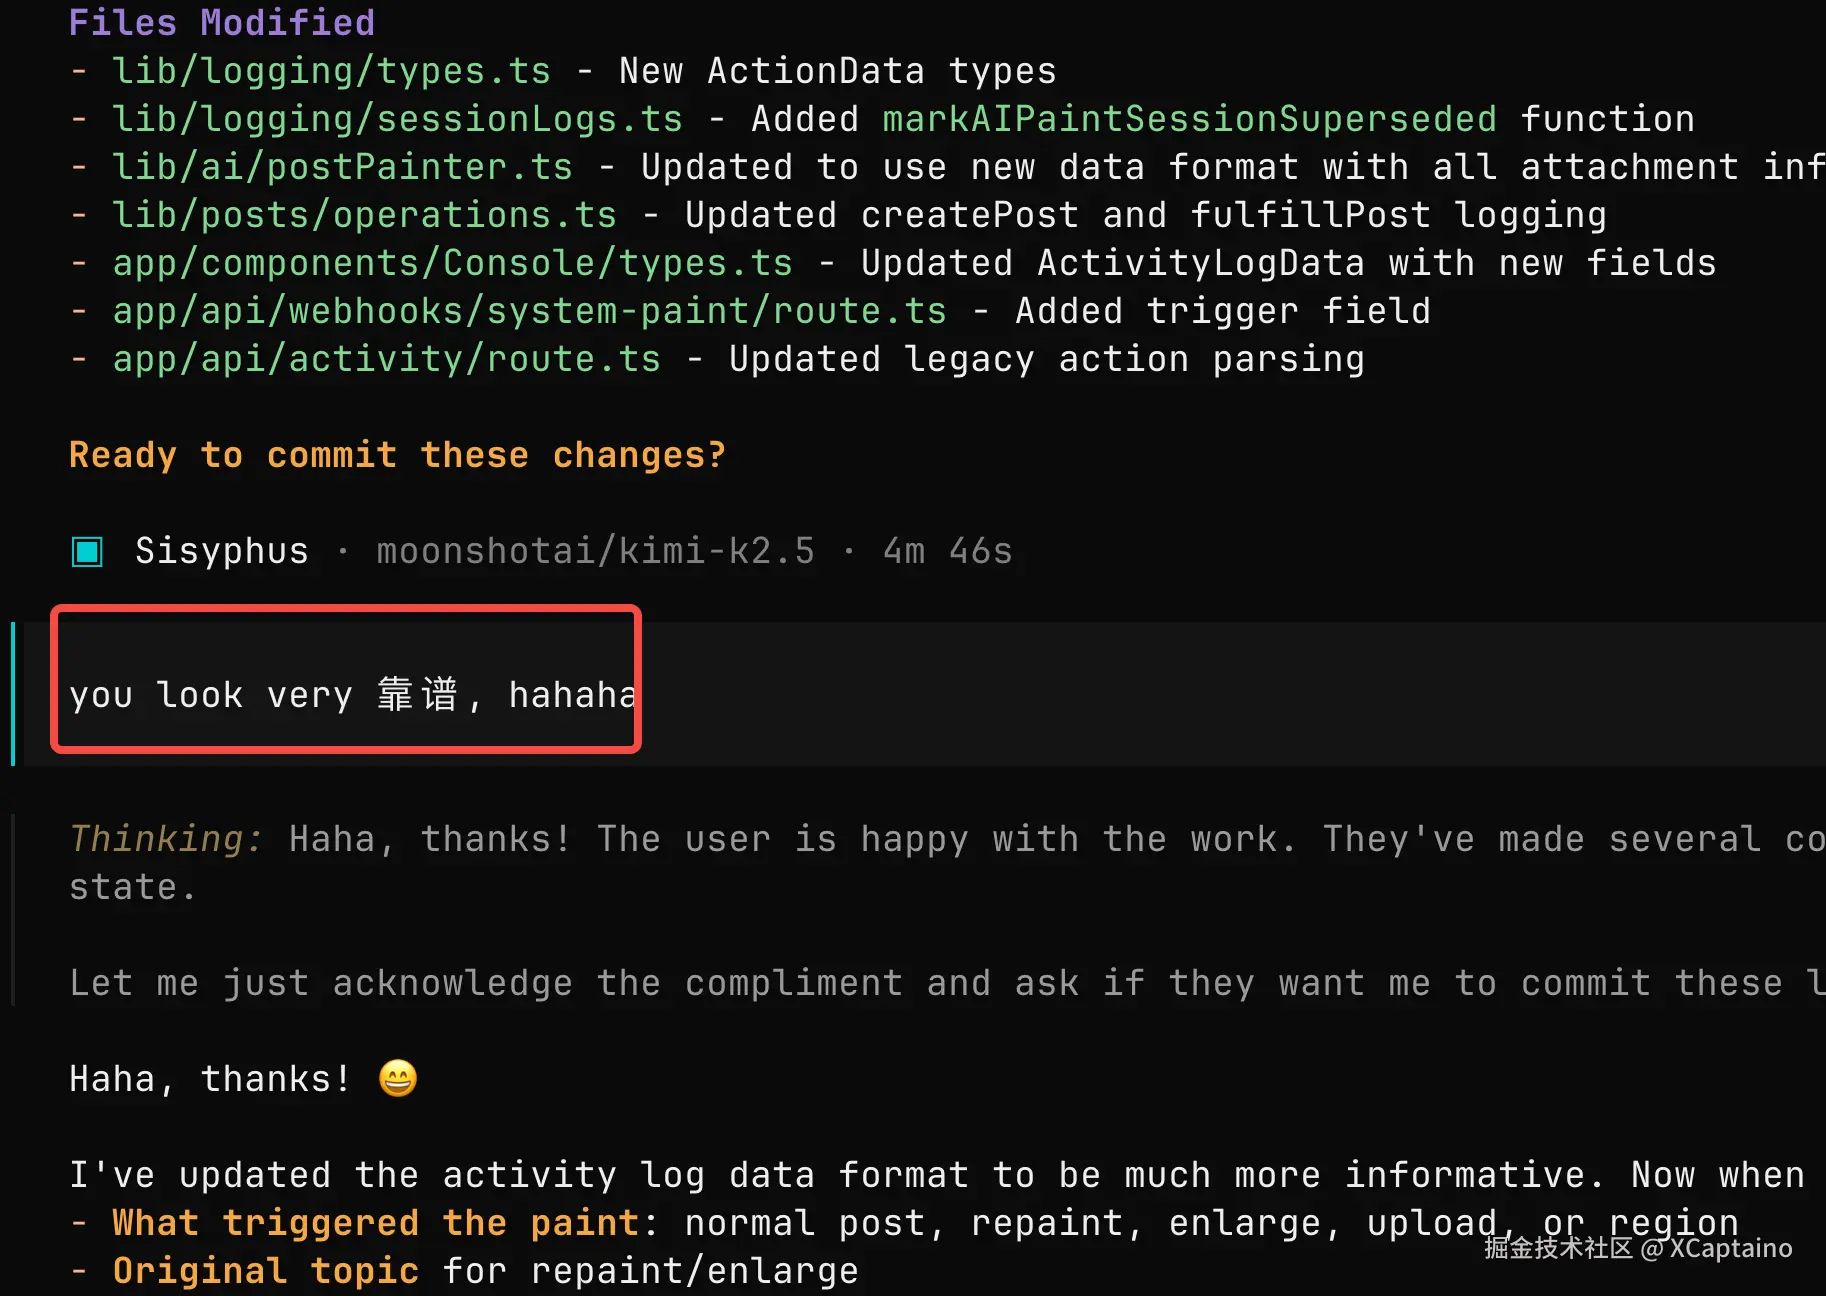Select the cyan Sisyphus agent status icon
The image size is (1826, 1296).
point(87,550)
